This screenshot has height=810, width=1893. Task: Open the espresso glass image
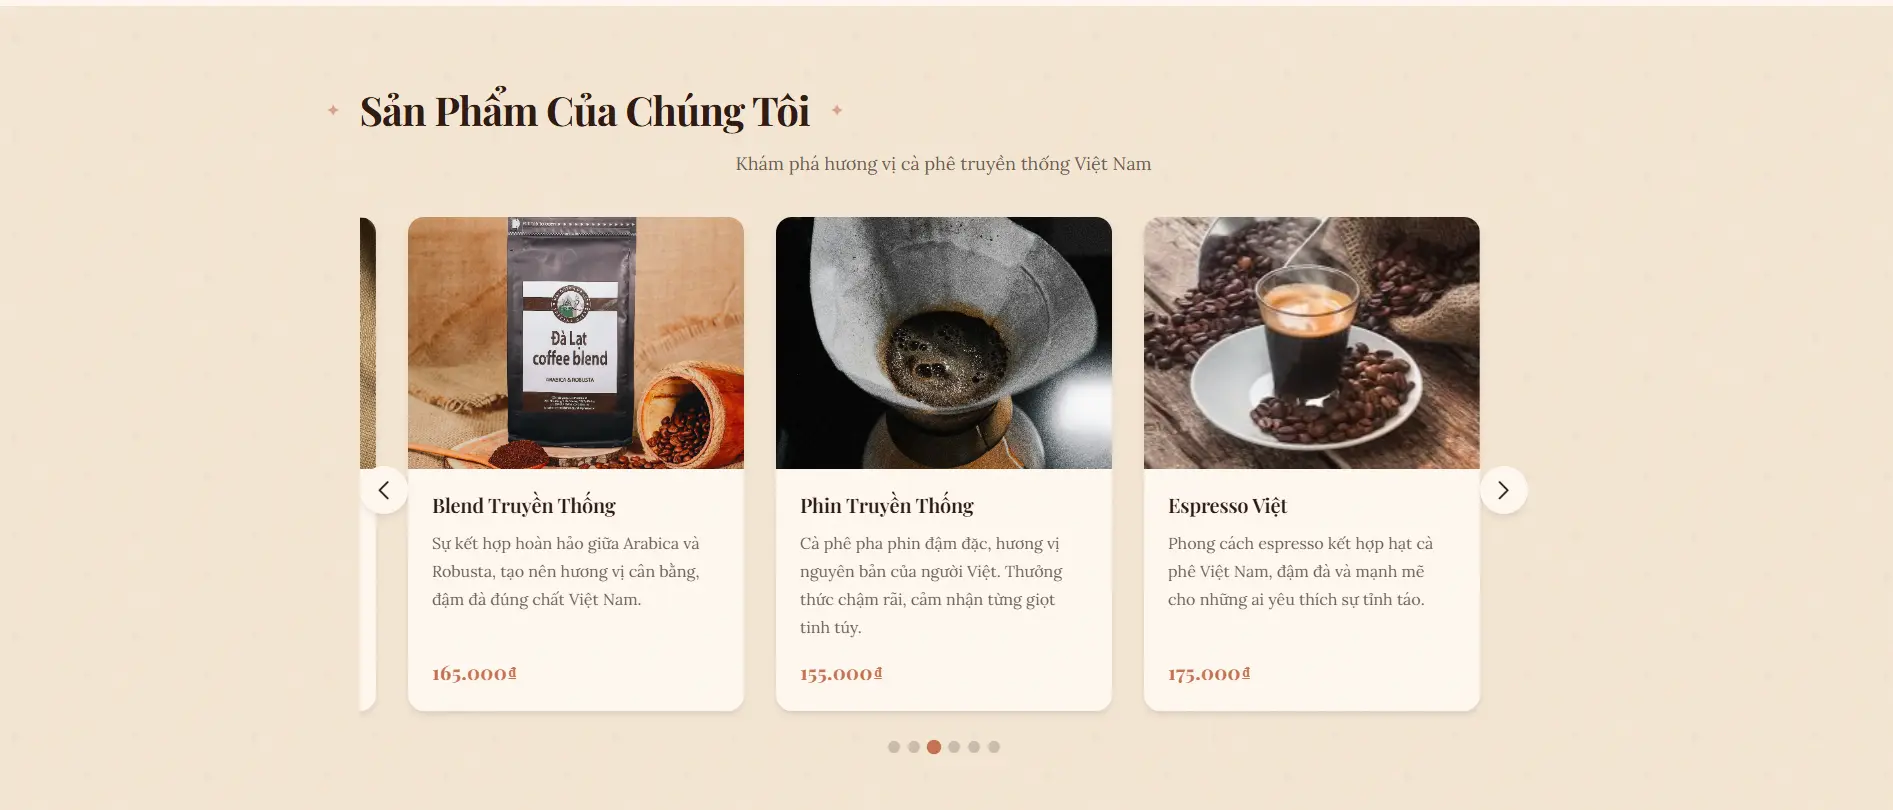(1312, 343)
